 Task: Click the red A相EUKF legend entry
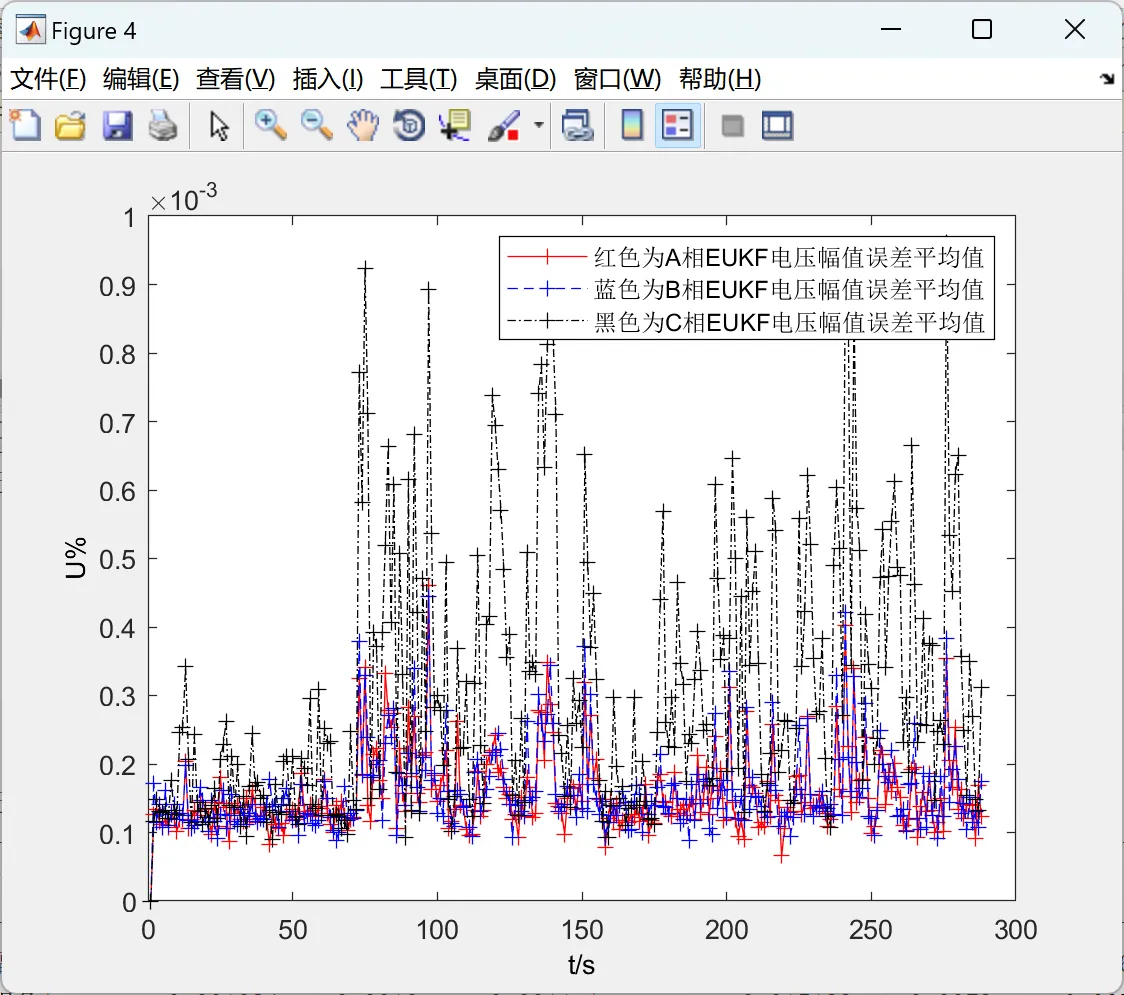(746, 257)
